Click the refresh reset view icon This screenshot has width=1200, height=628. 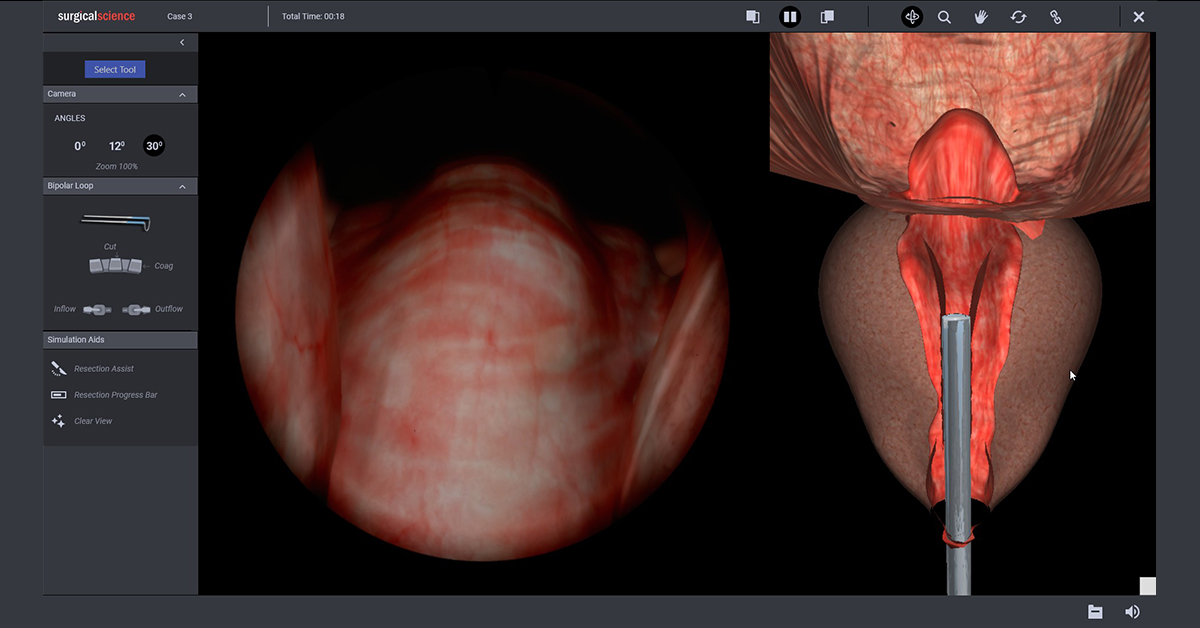[1018, 17]
